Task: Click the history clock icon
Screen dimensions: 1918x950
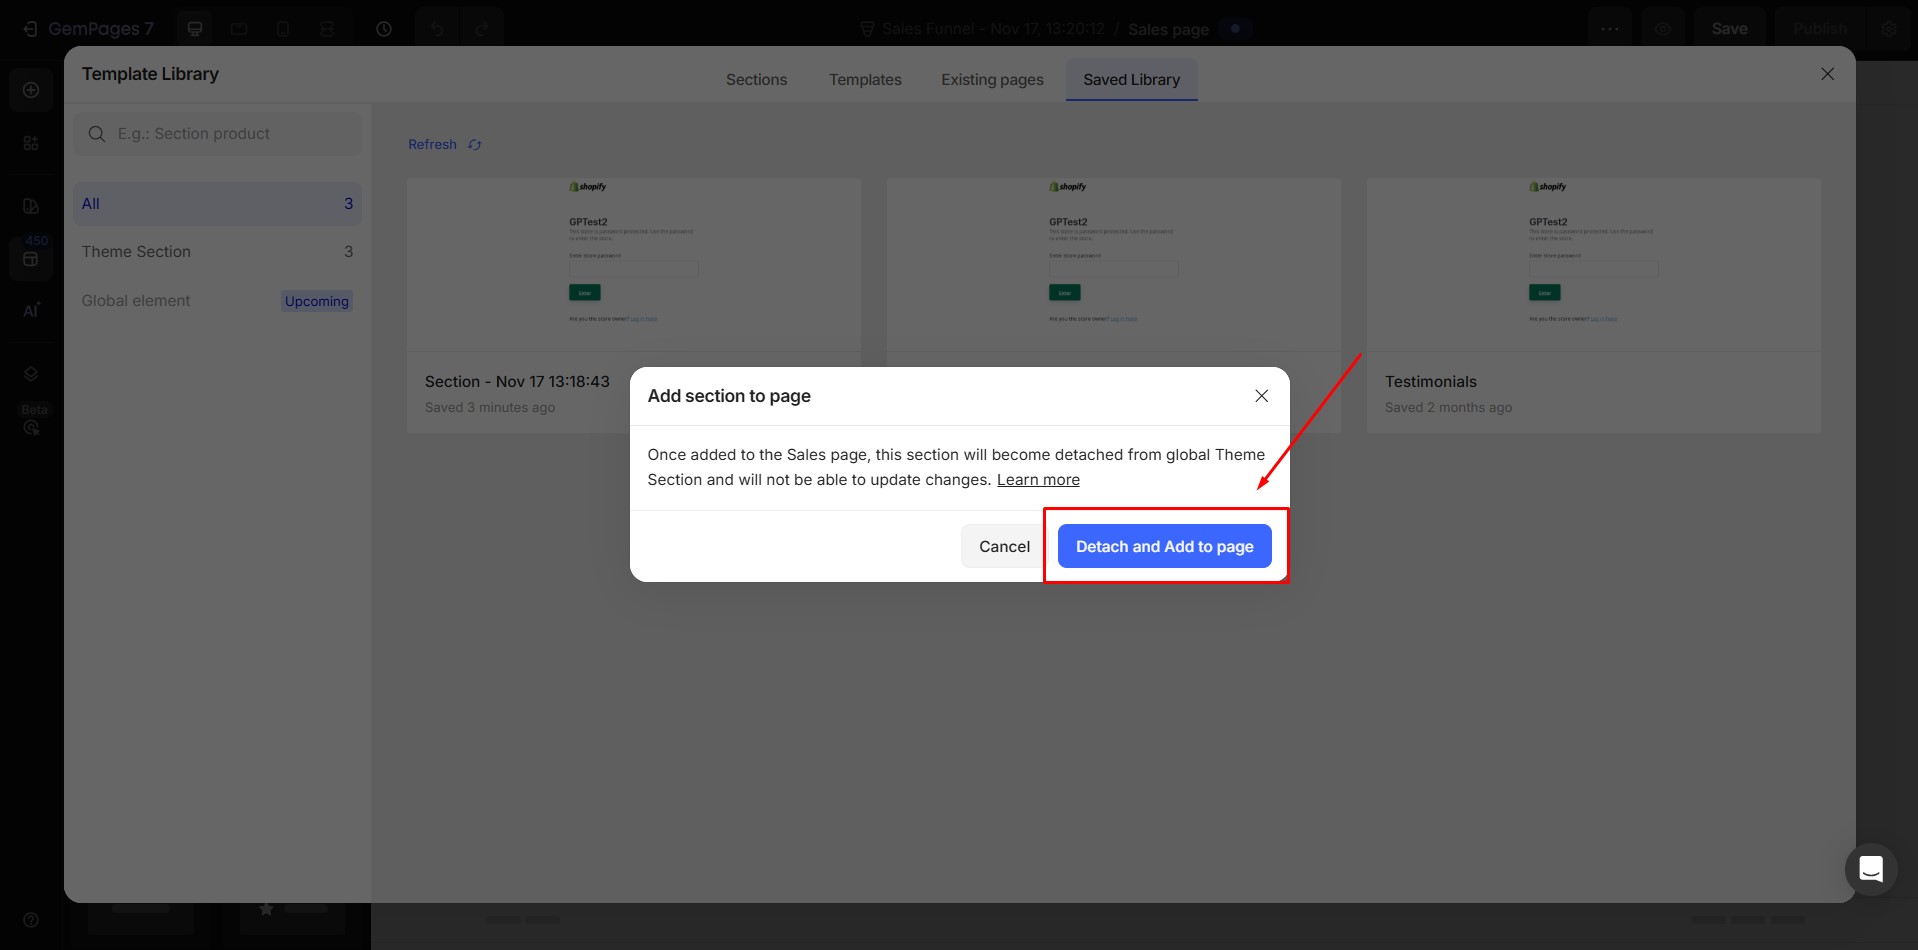Action: pos(384,29)
